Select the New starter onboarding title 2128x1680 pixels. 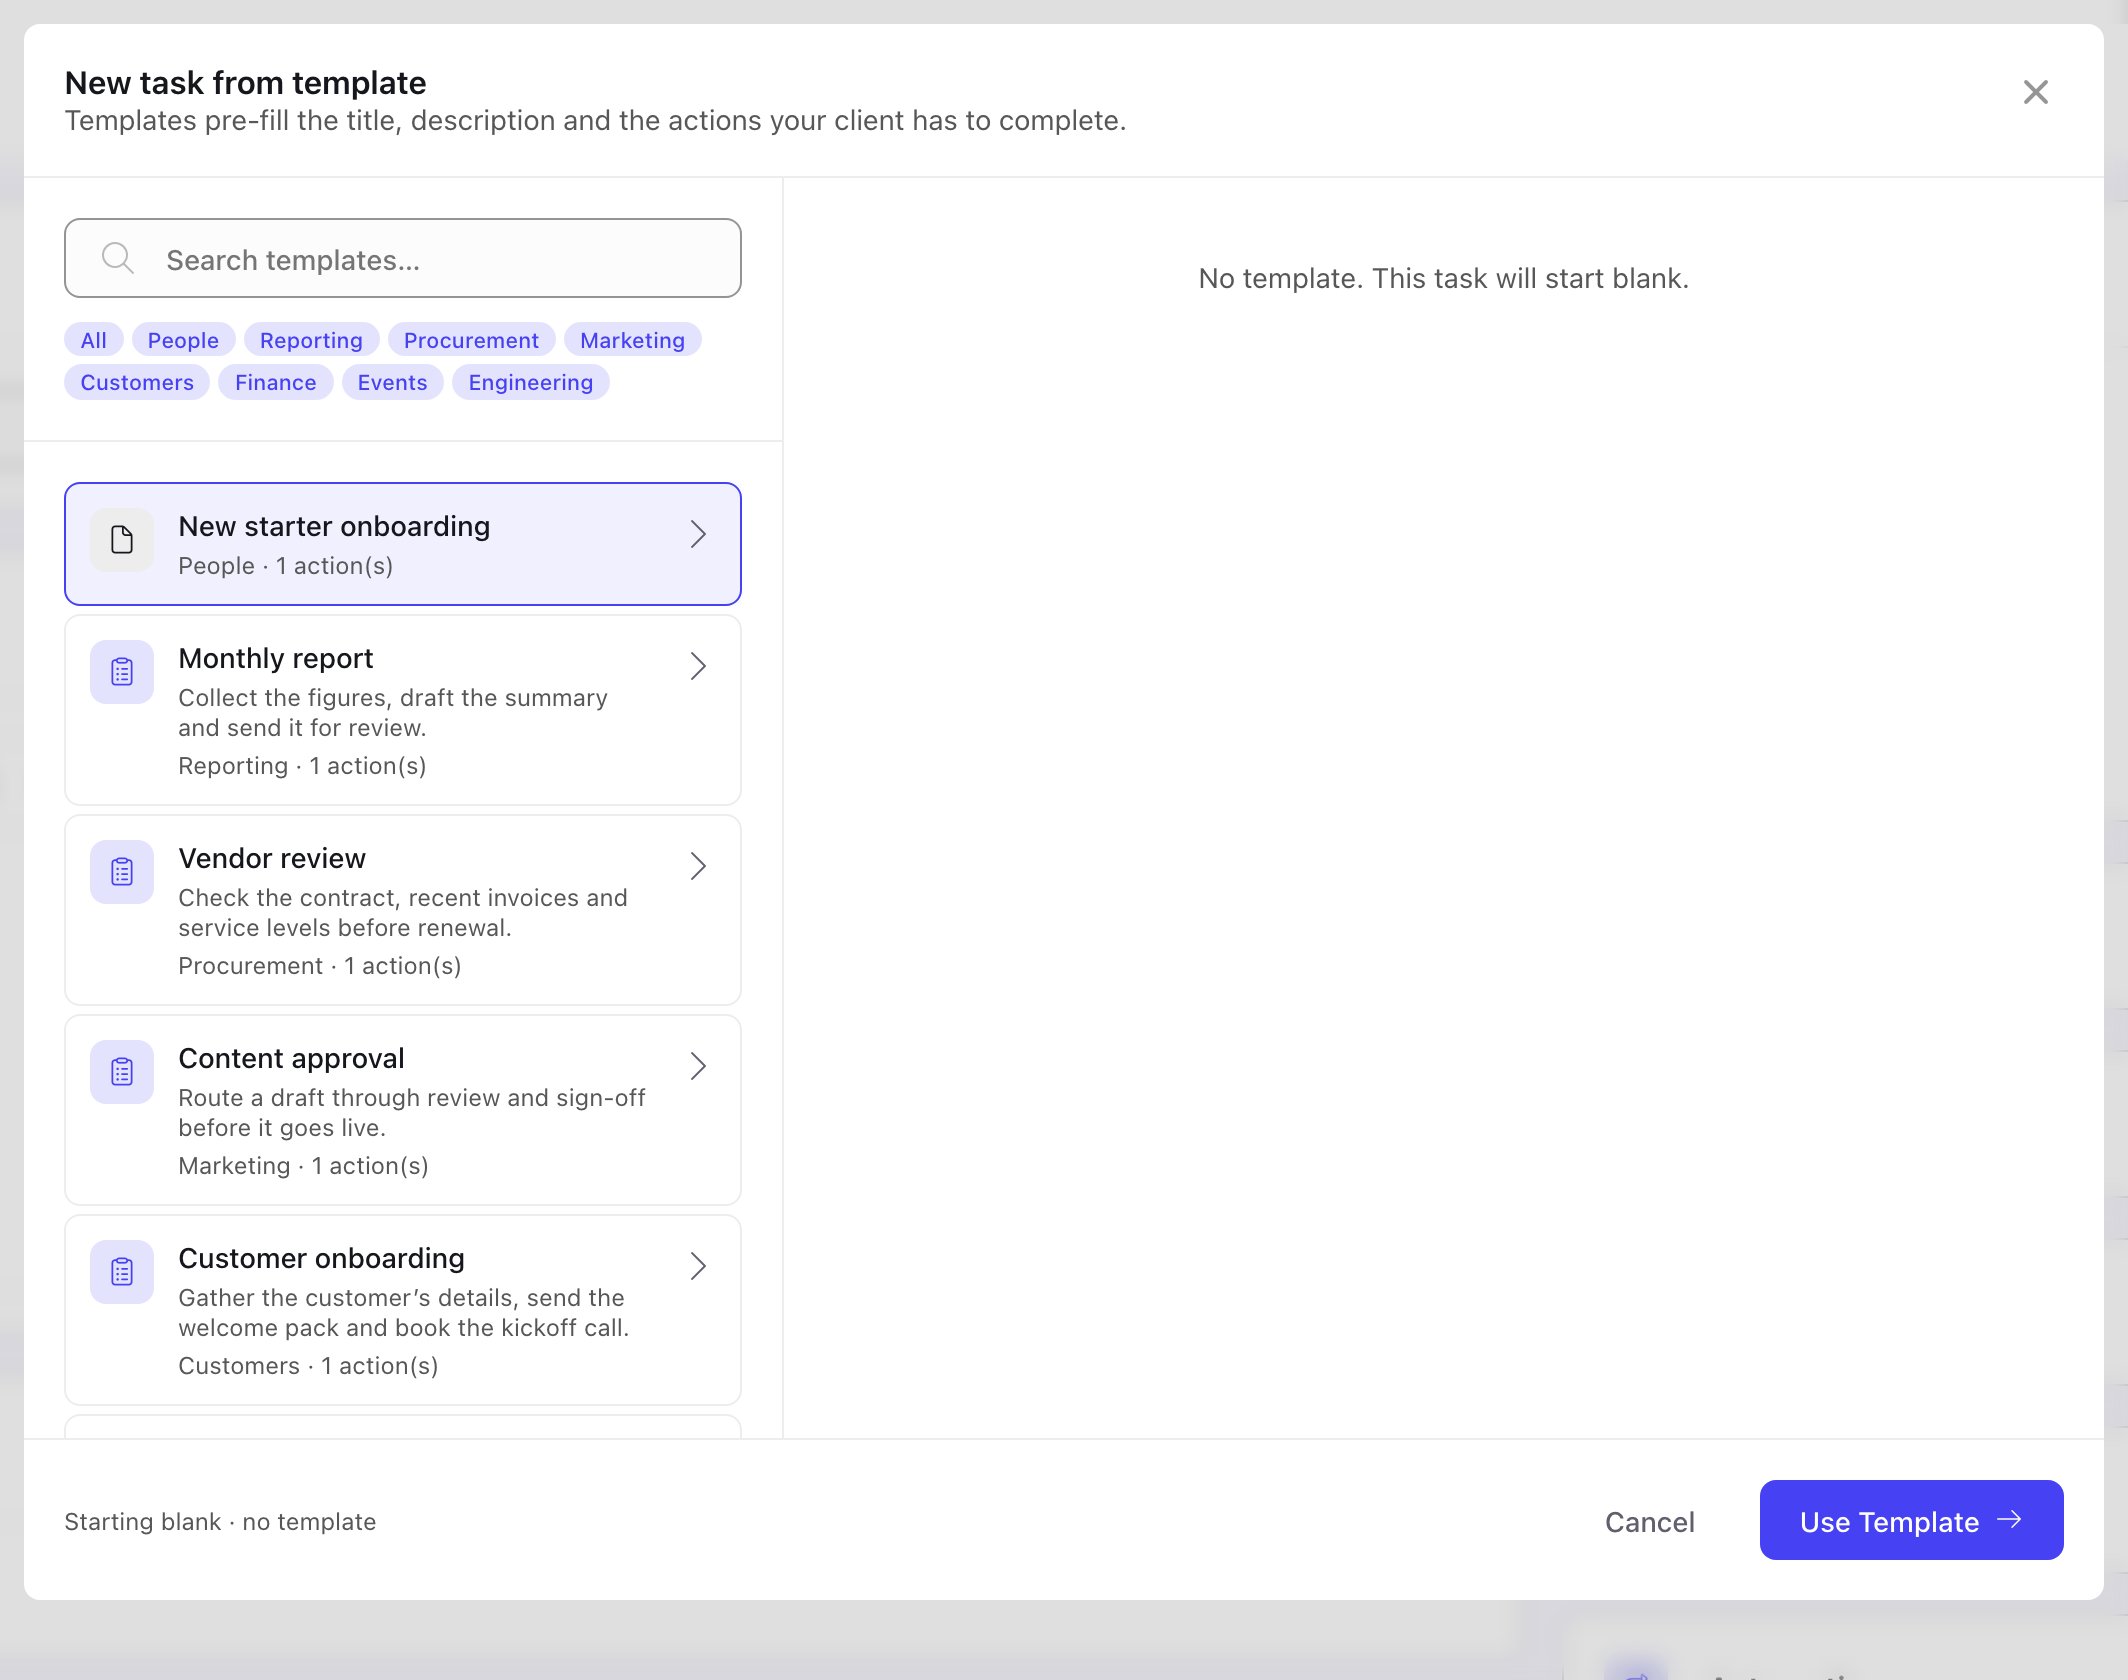click(x=334, y=526)
